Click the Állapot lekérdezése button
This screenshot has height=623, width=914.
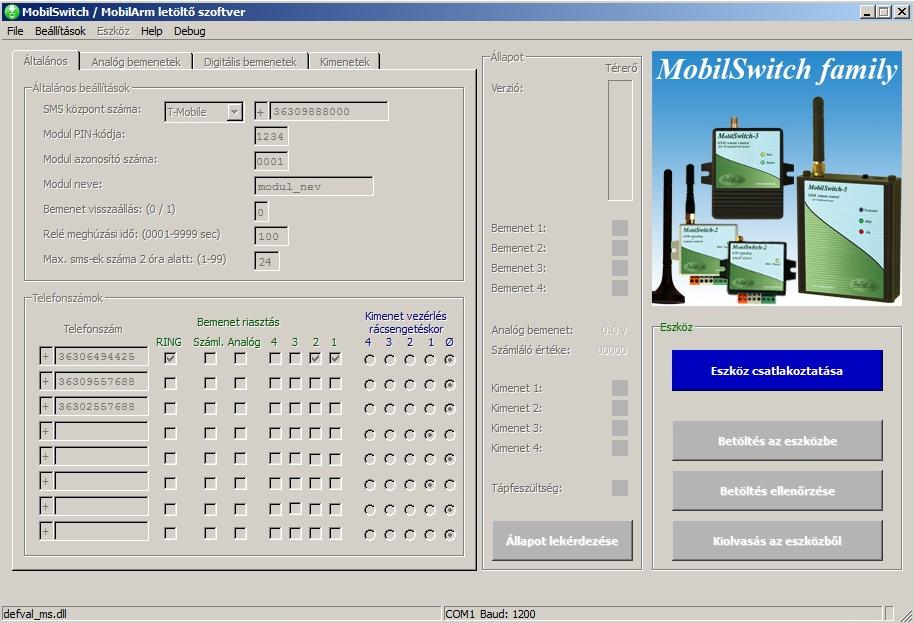(x=562, y=541)
